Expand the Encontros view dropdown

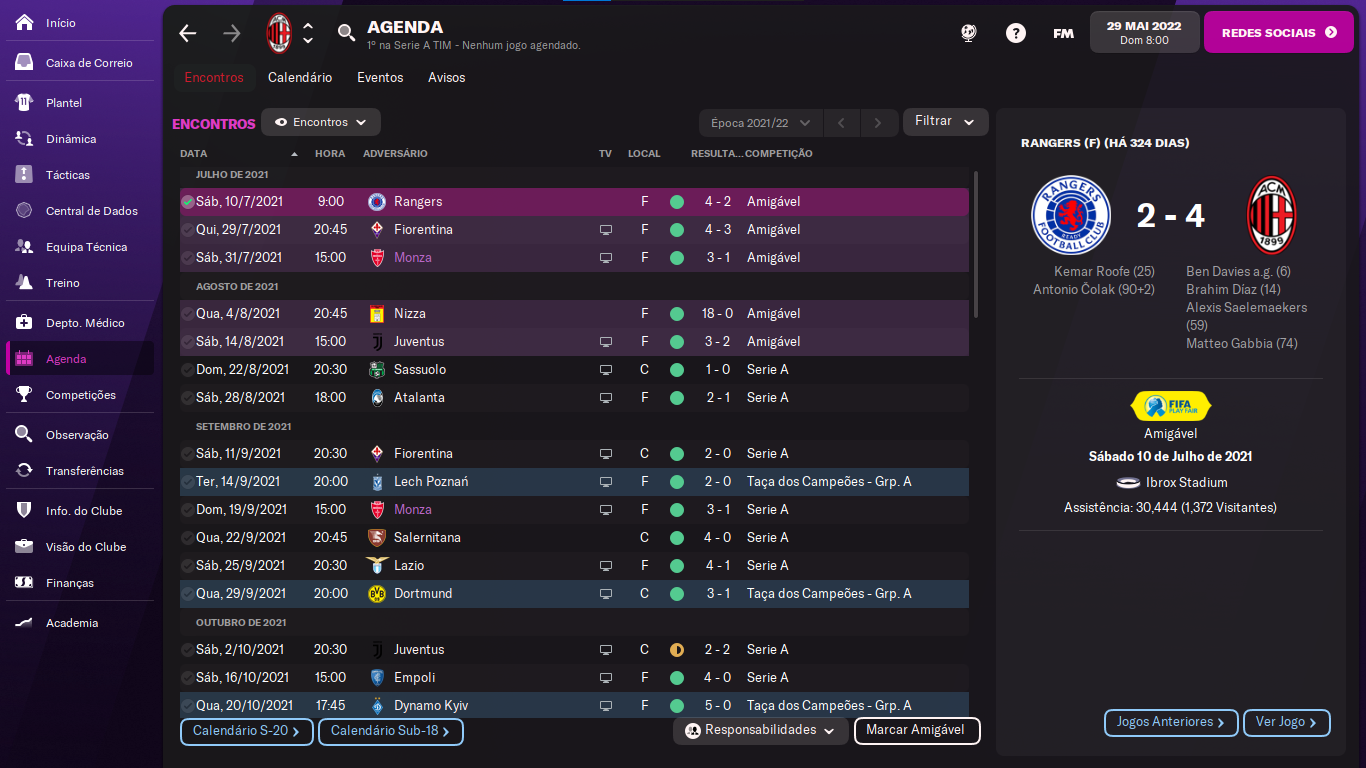coord(321,122)
